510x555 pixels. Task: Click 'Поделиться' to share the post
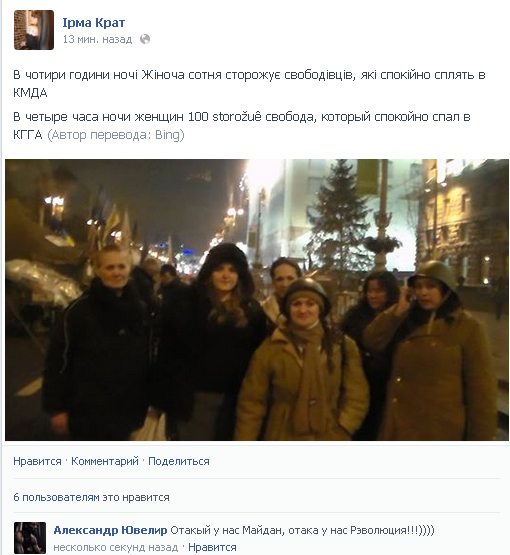[x=179, y=461]
